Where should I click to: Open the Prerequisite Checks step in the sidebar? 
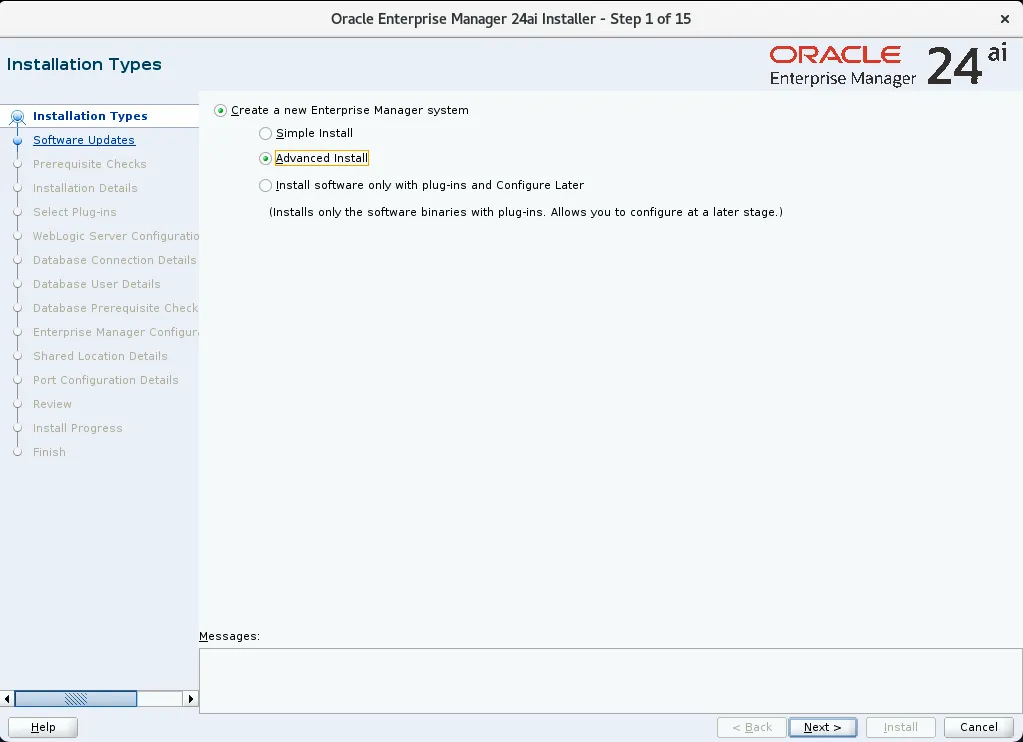tap(89, 164)
